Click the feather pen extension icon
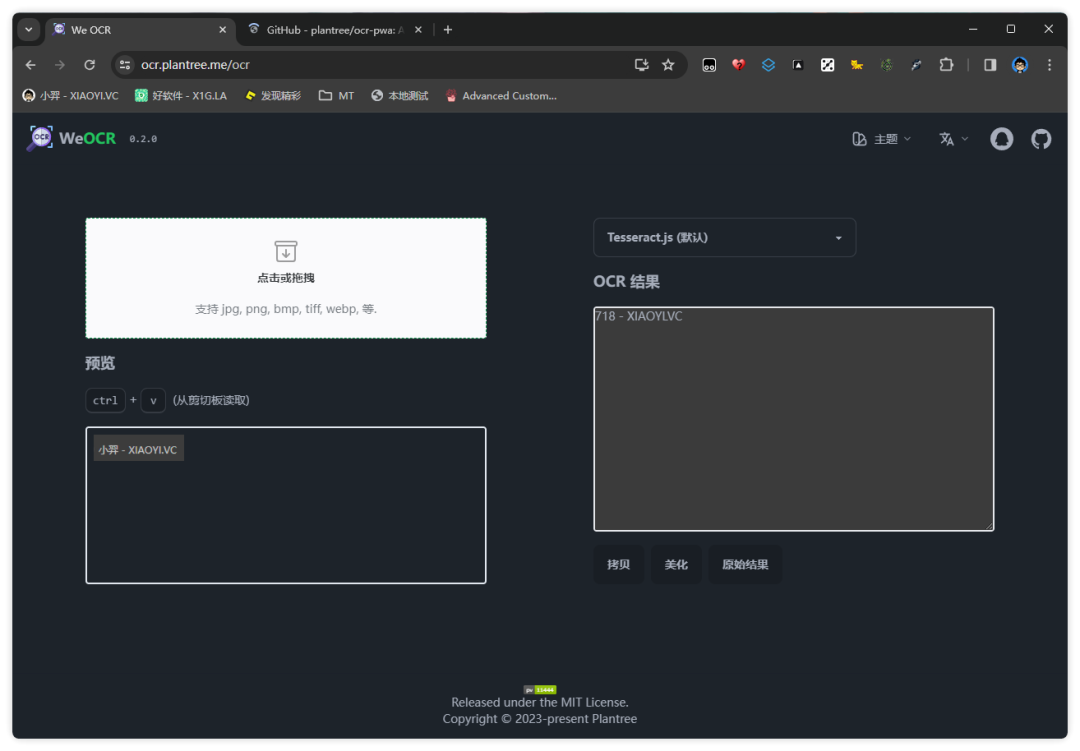The height and width of the screenshot is (751, 1080). point(916,65)
